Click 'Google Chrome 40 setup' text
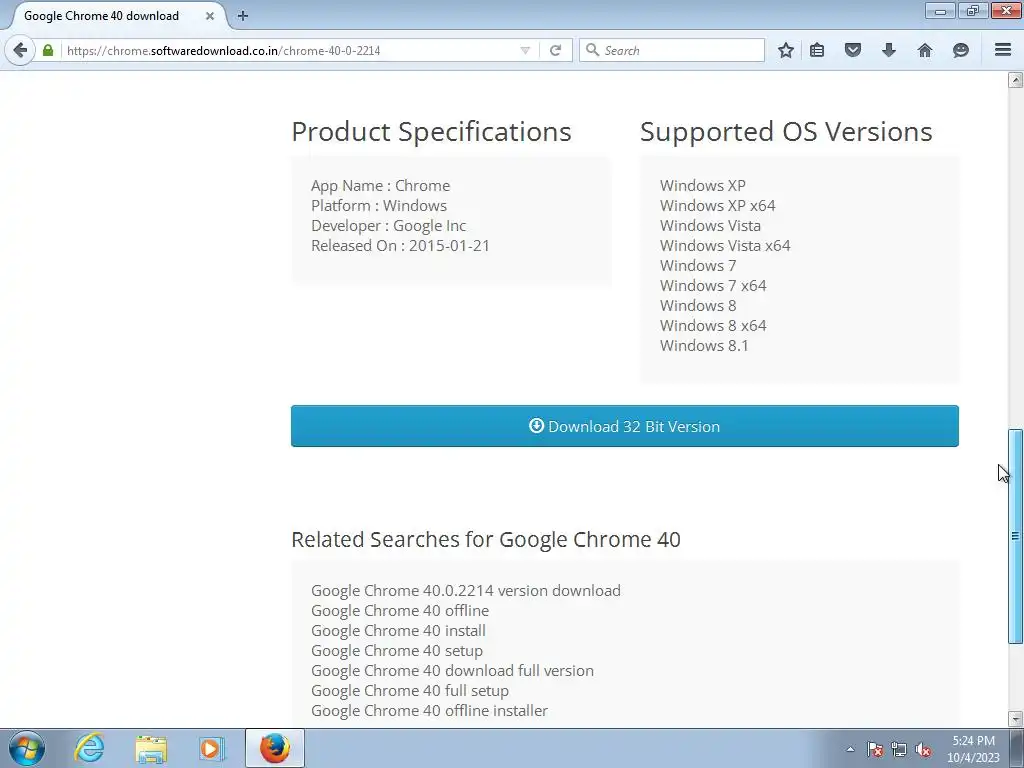1024x768 pixels. pos(397,651)
